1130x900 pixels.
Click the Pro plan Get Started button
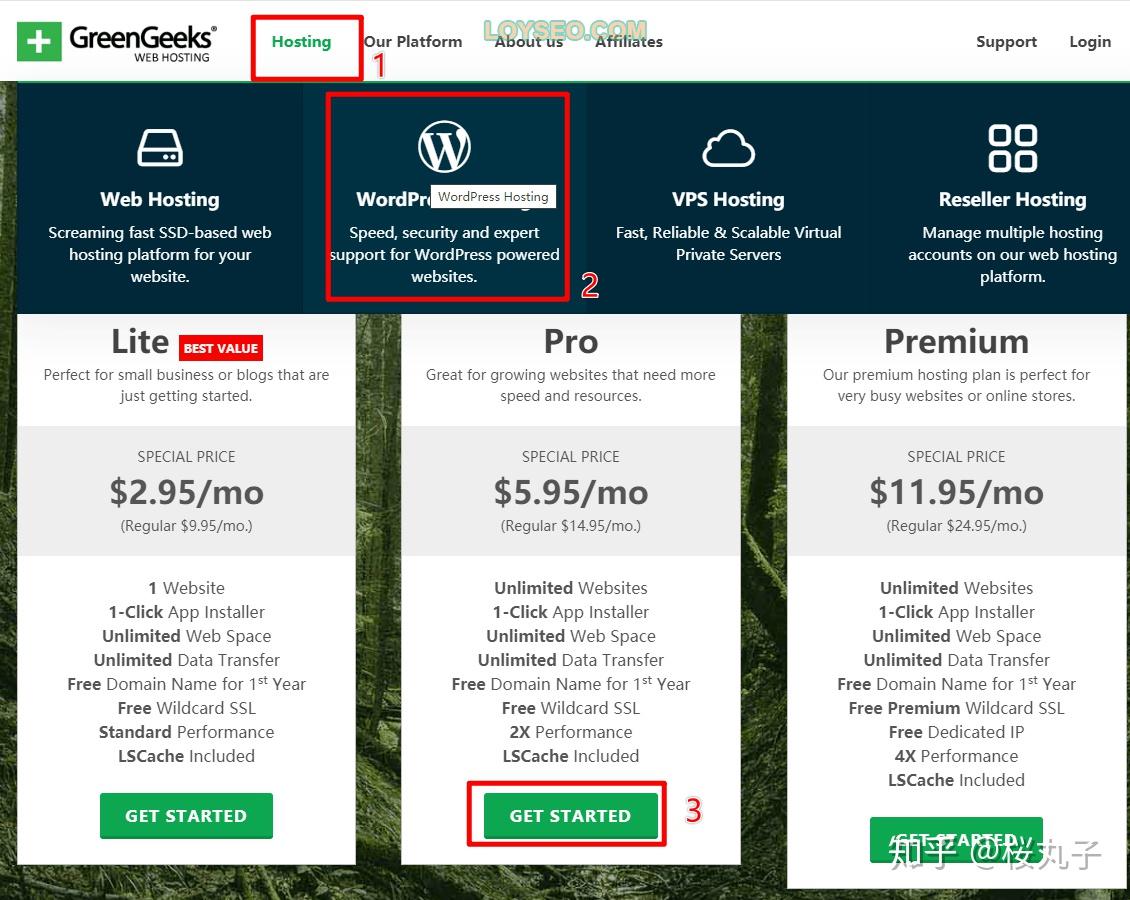coord(571,816)
